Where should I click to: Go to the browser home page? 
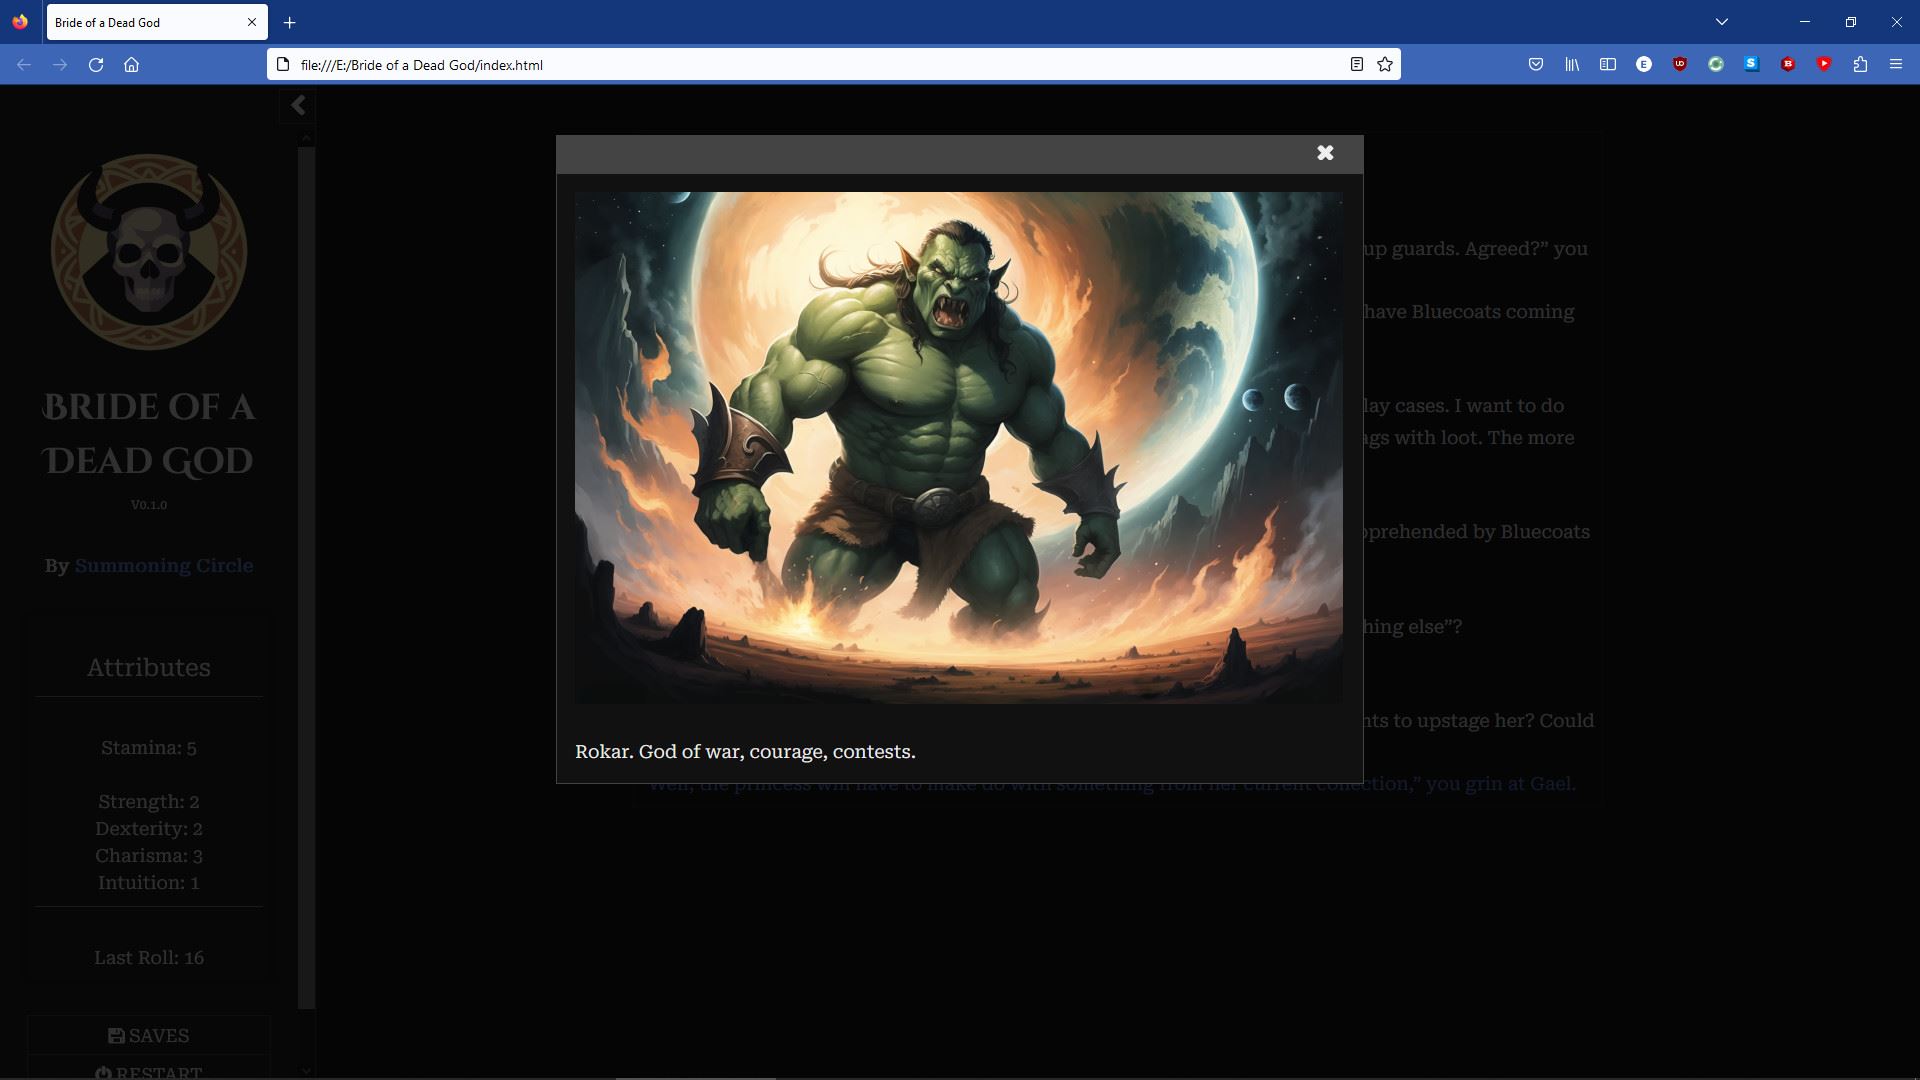tap(131, 65)
